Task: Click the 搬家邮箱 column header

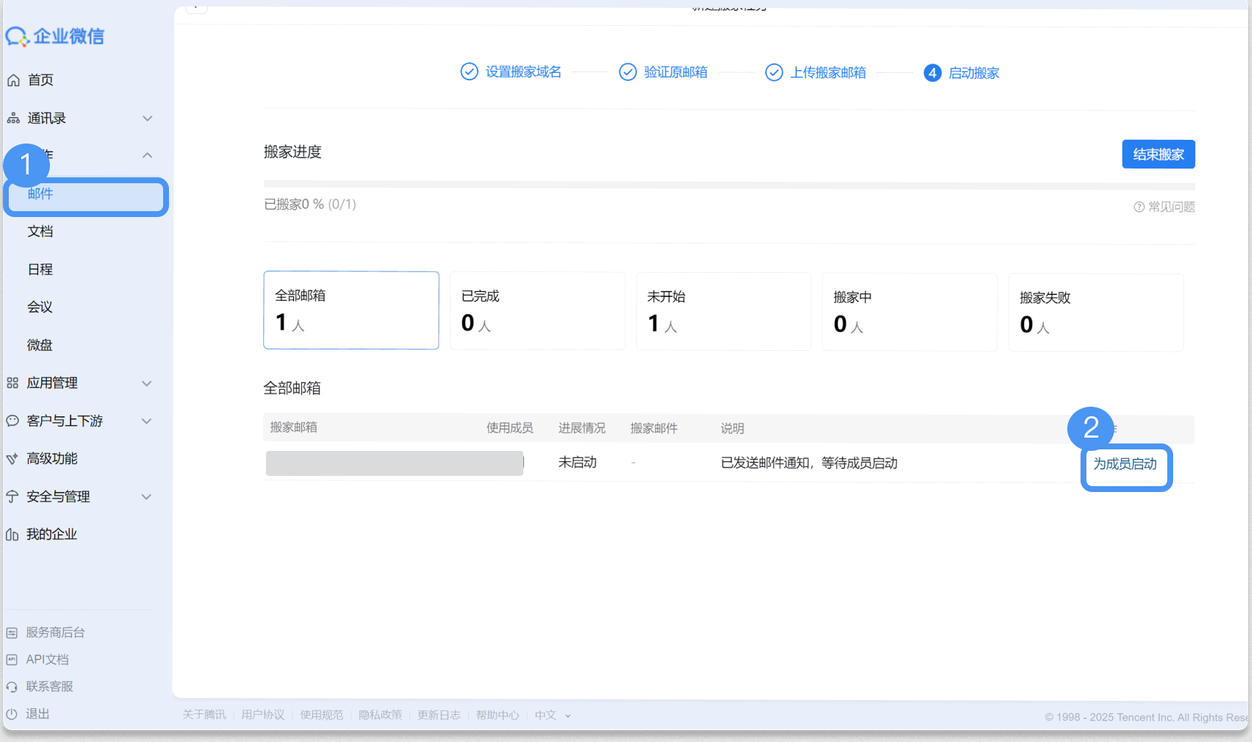Action: click(x=294, y=427)
